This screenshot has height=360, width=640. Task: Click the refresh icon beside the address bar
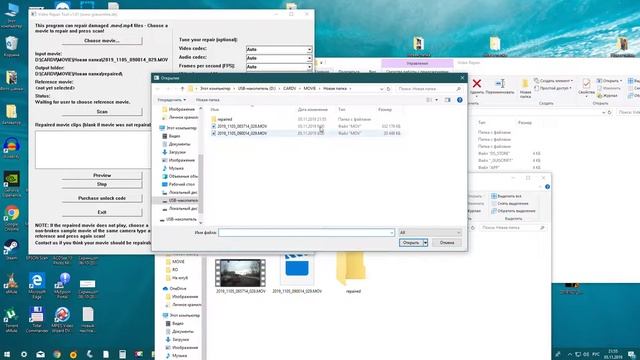tap(389, 89)
